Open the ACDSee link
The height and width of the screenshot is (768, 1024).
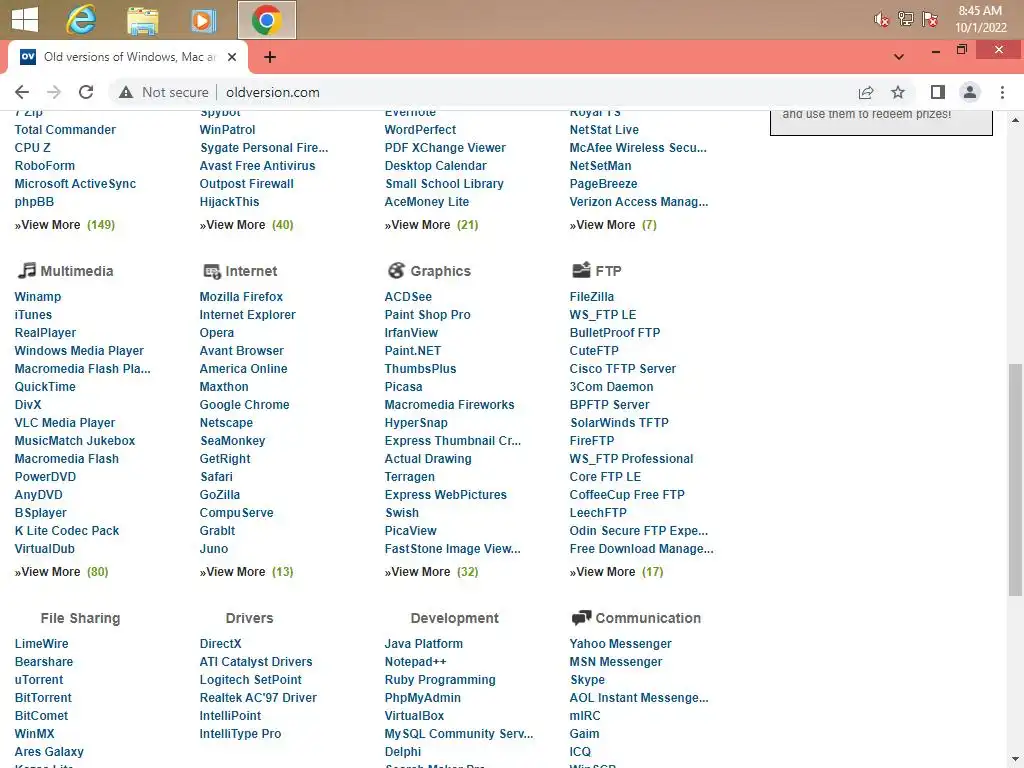pyautogui.click(x=408, y=296)
